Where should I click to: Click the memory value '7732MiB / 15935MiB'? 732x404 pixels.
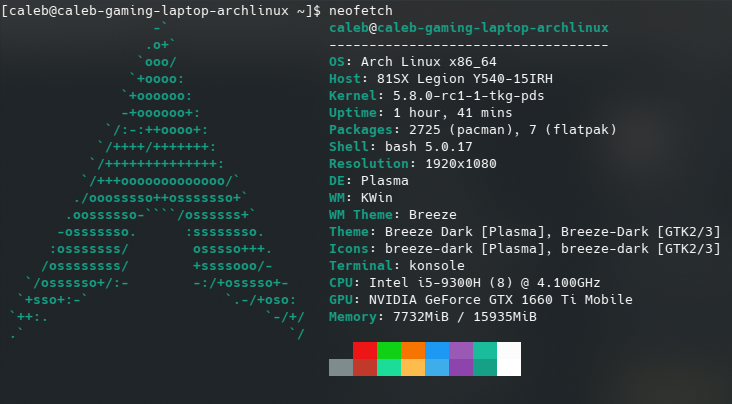click(x=465, y=317)
